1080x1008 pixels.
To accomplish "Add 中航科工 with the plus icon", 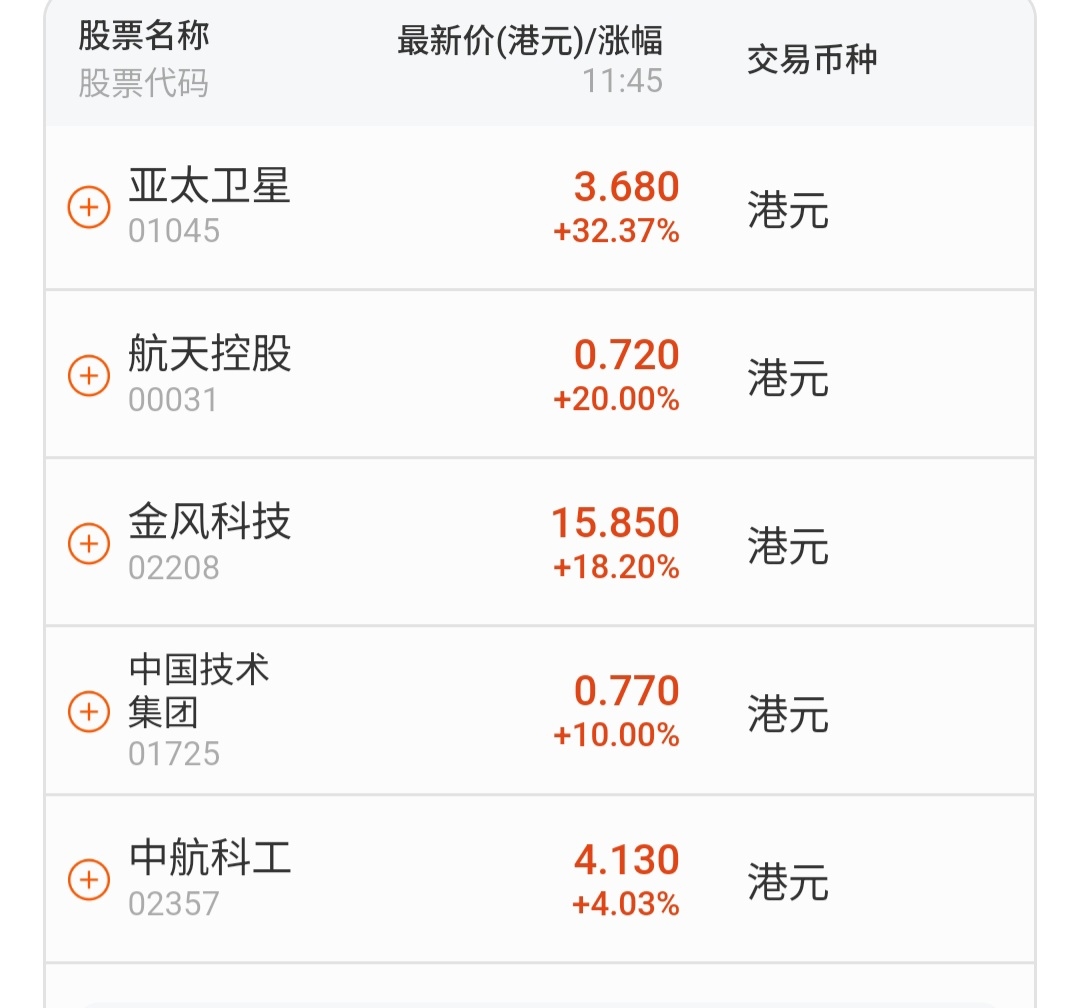I will pos(89,879).
